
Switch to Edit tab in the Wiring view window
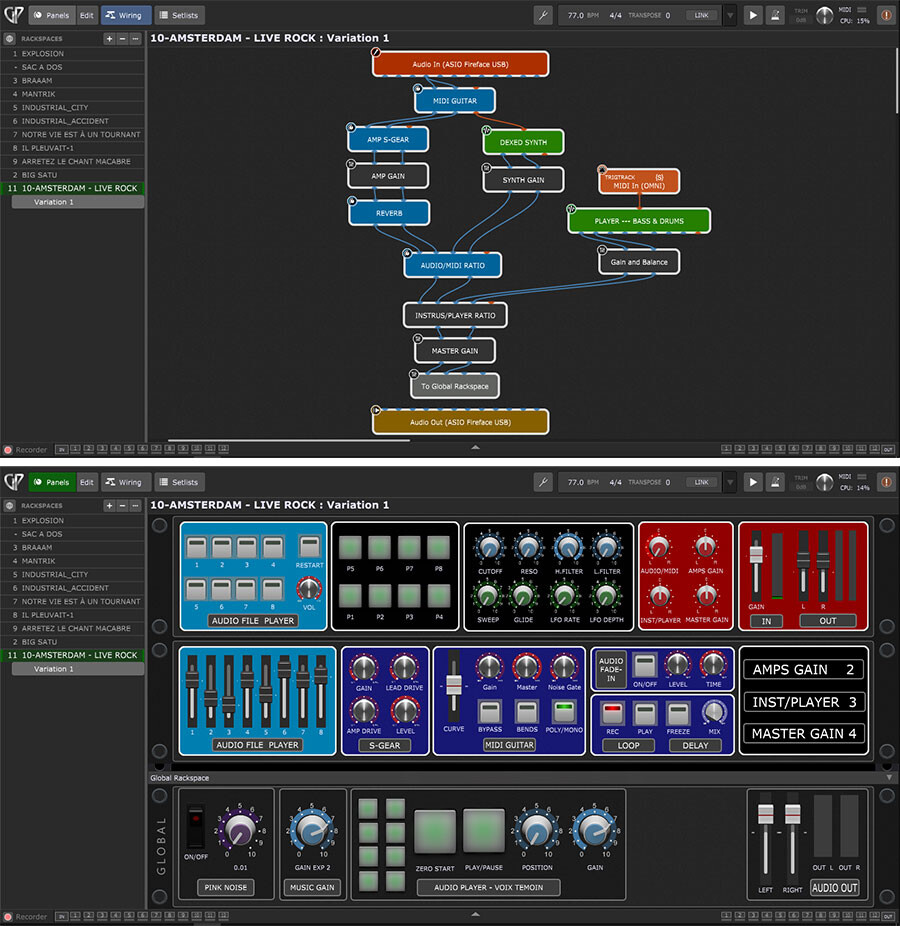tap(87, 15)
